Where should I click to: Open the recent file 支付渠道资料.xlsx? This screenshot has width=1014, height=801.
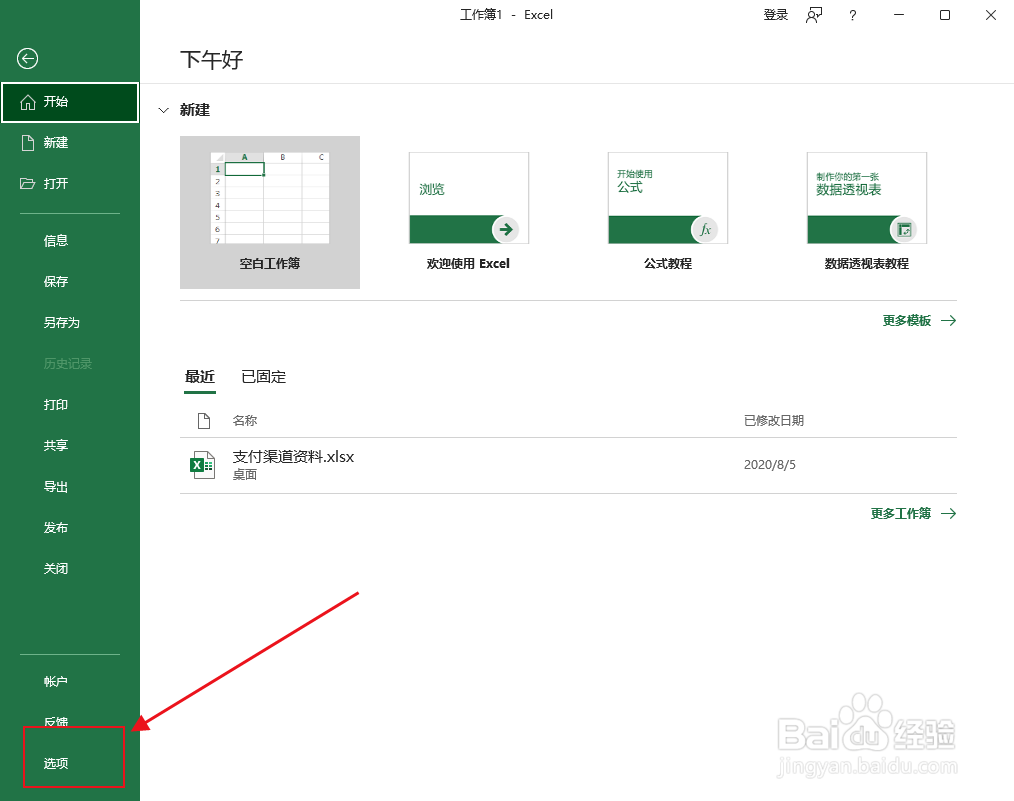point(568,465)
